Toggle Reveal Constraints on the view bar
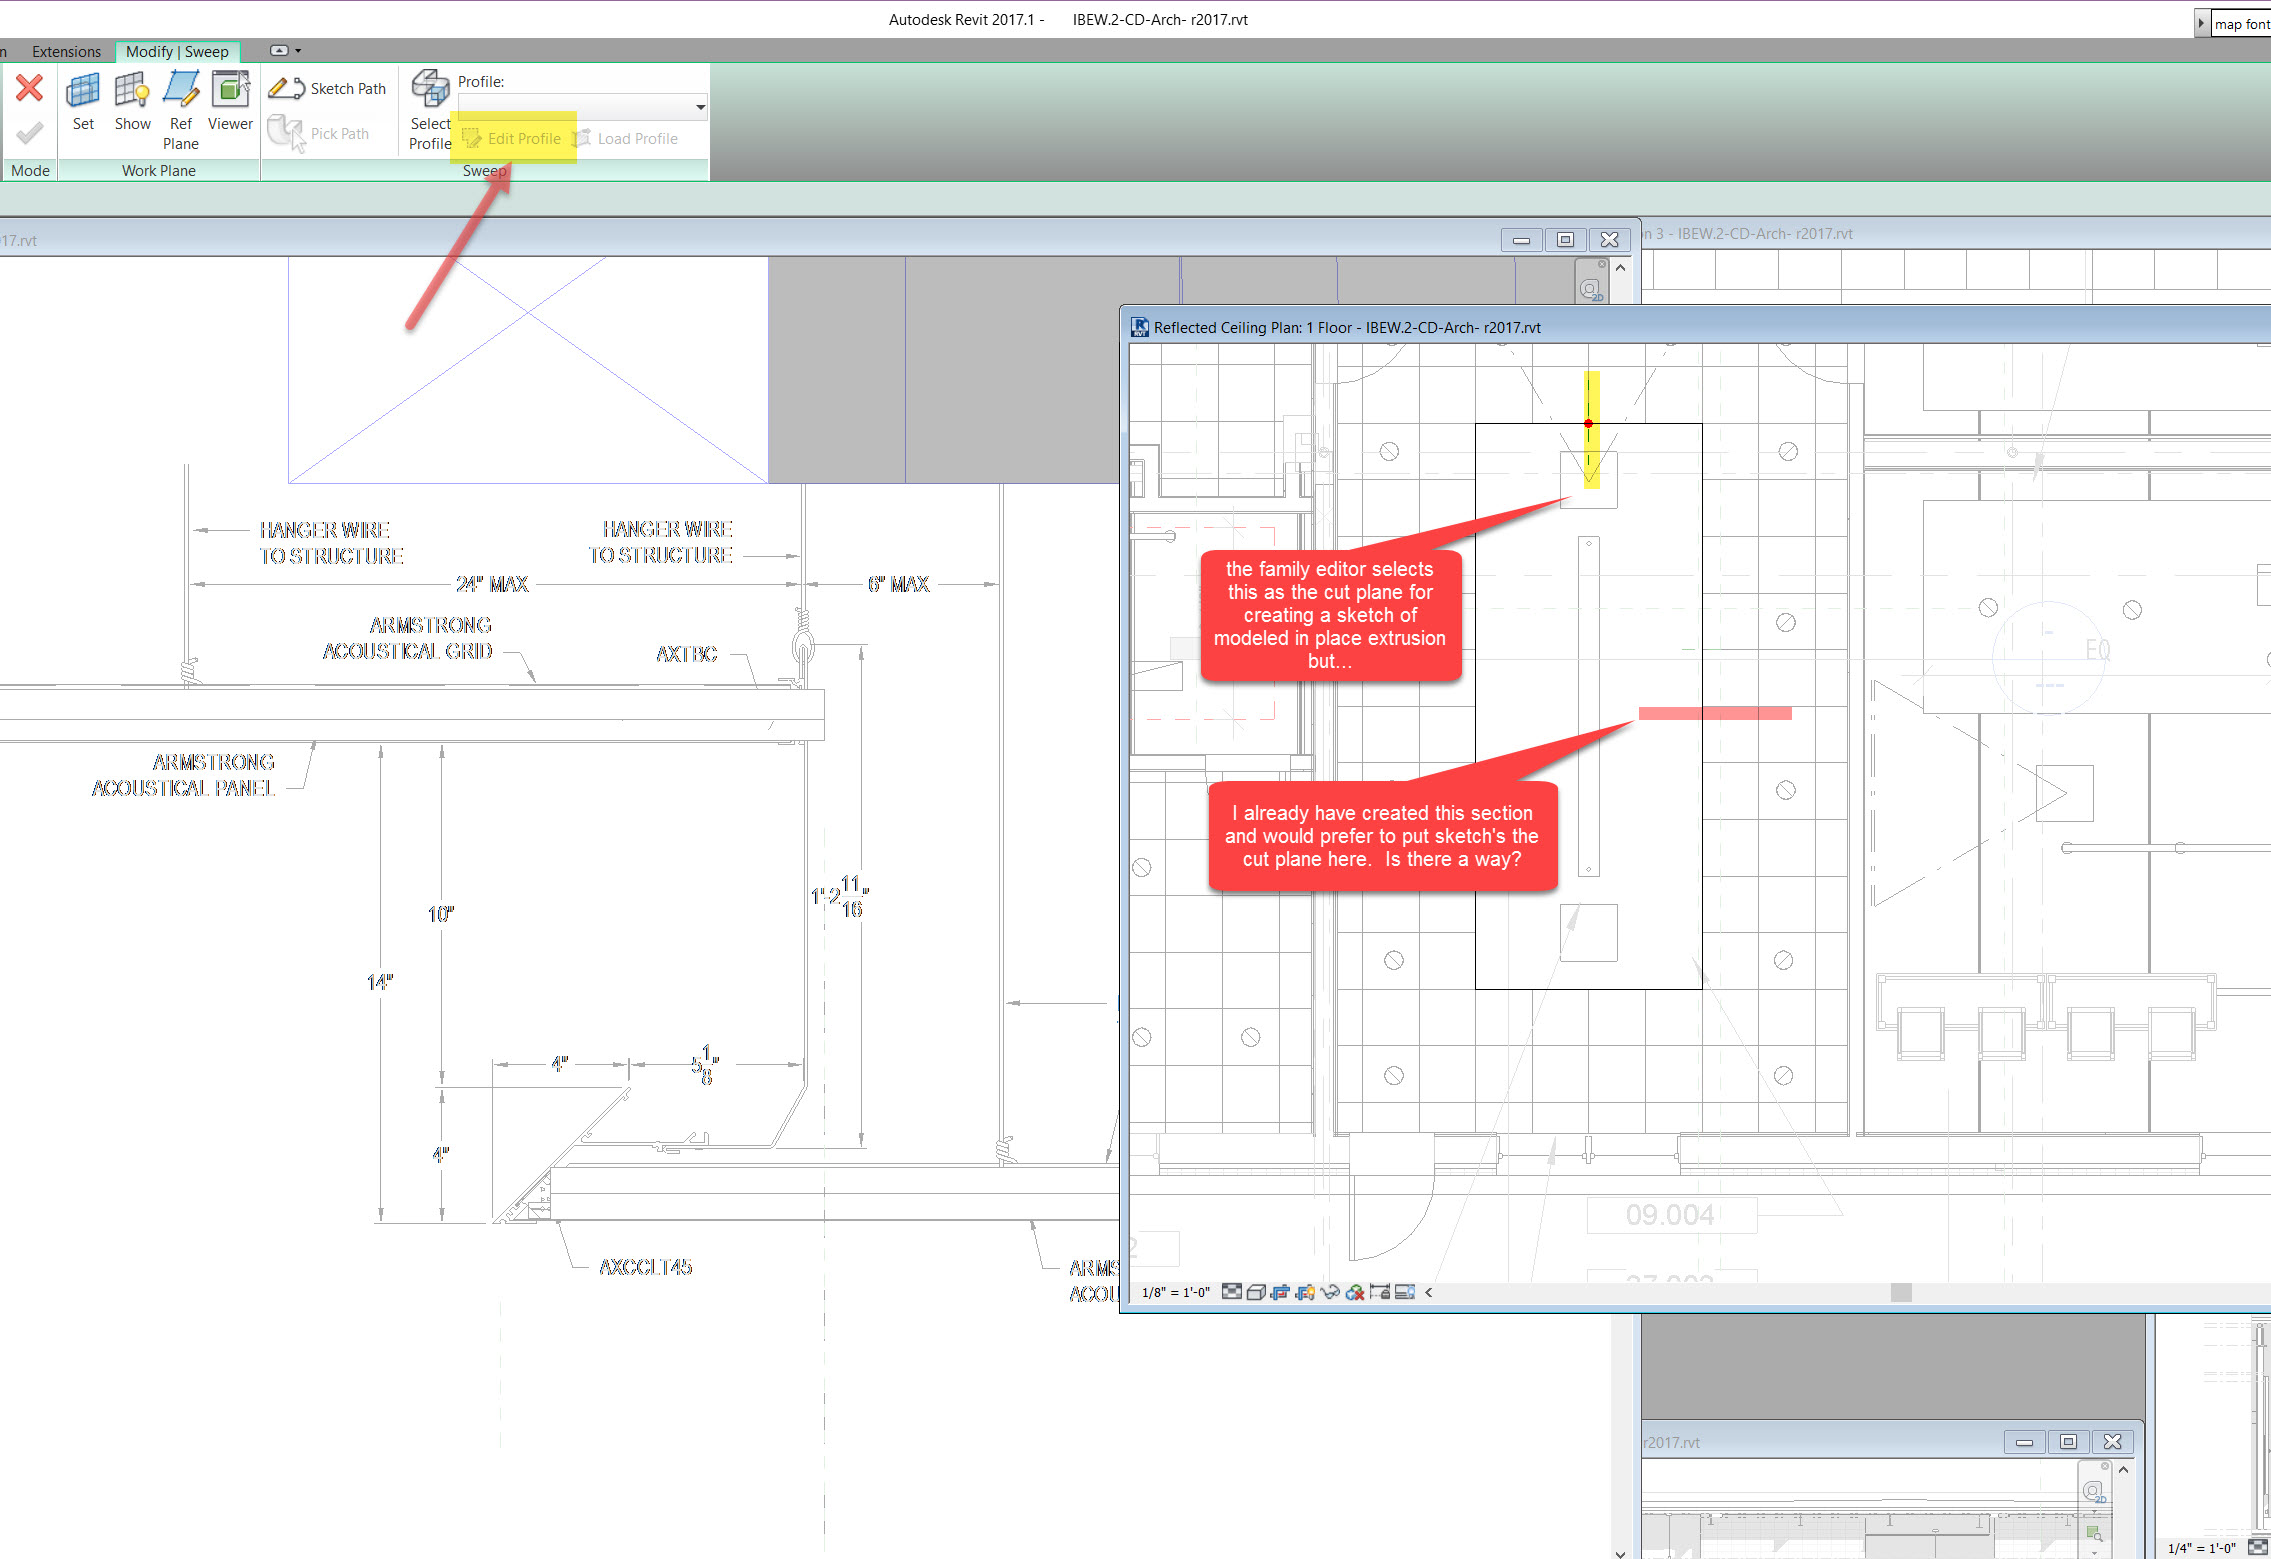This screenshot has height=1559, width=2271. [1380, 1291]
